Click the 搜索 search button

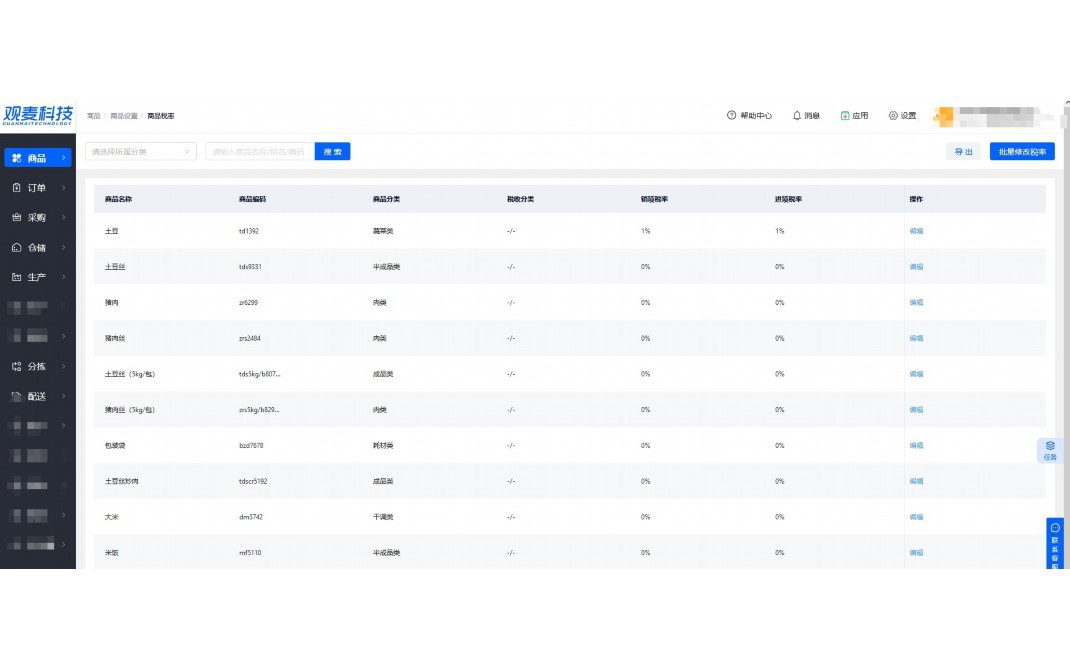click(332, 152)
